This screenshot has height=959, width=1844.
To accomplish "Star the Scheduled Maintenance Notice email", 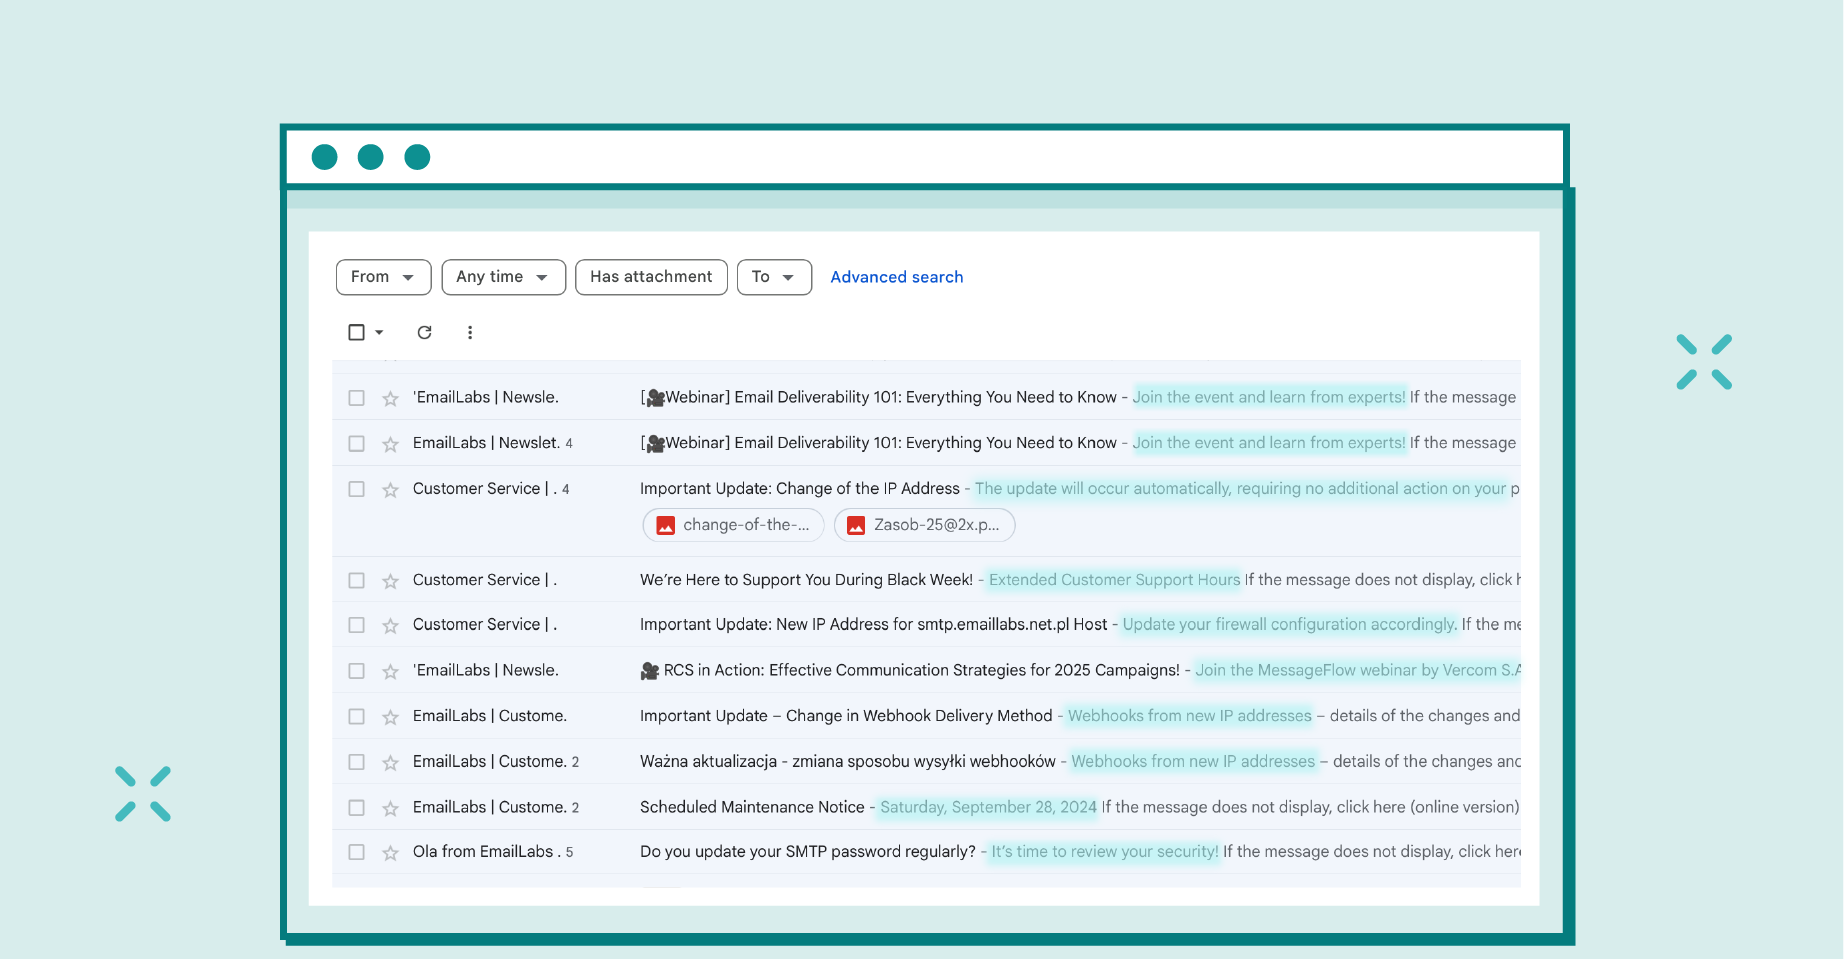I will [x=389, y=807].
